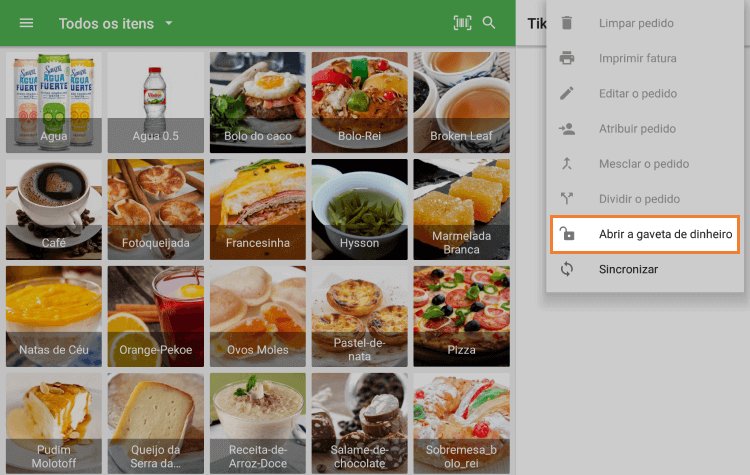Add the Broken Leaf tea item
This screenshot has height=475, width=750.
(462, 102)
